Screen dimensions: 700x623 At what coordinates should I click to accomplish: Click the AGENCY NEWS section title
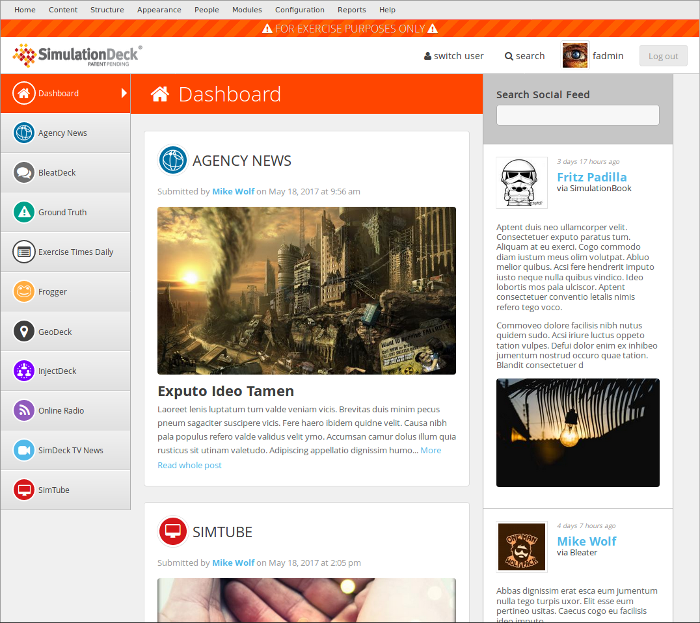click(x=242, y=161)
